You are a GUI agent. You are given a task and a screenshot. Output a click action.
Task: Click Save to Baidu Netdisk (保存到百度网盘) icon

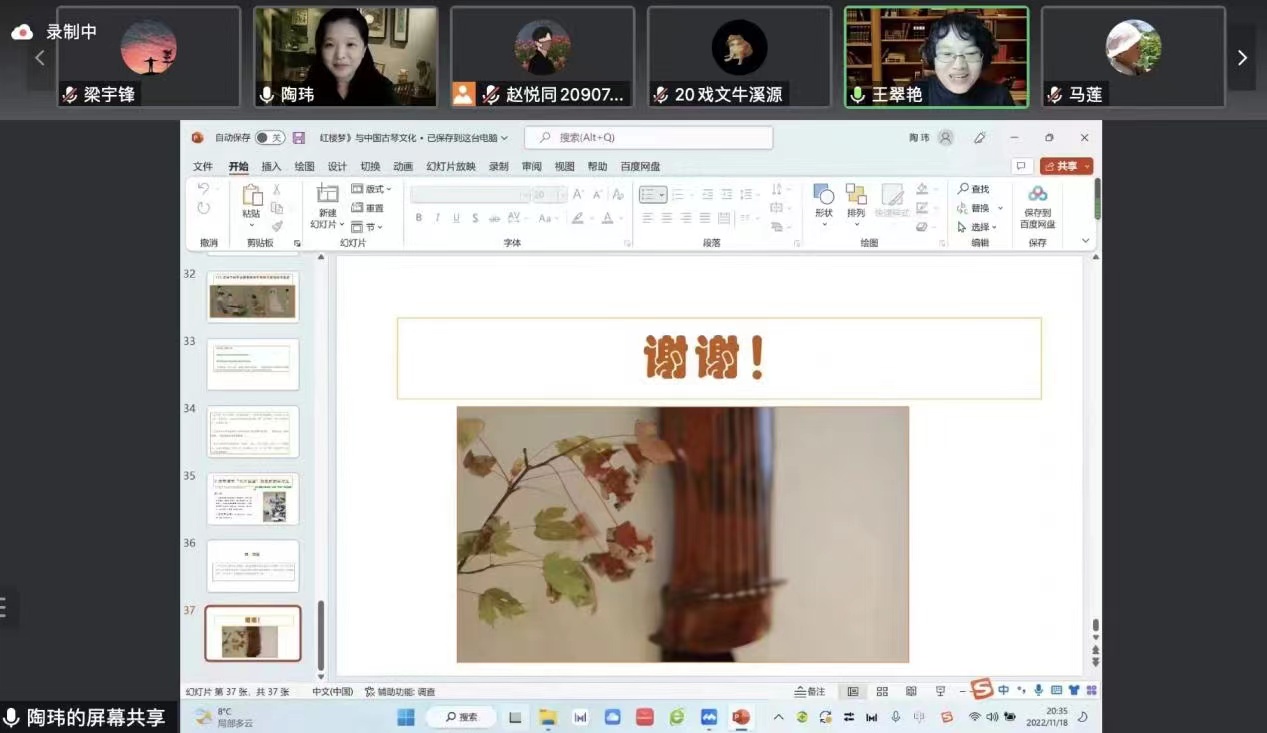pyautogui.click(x=1038, y=194)
